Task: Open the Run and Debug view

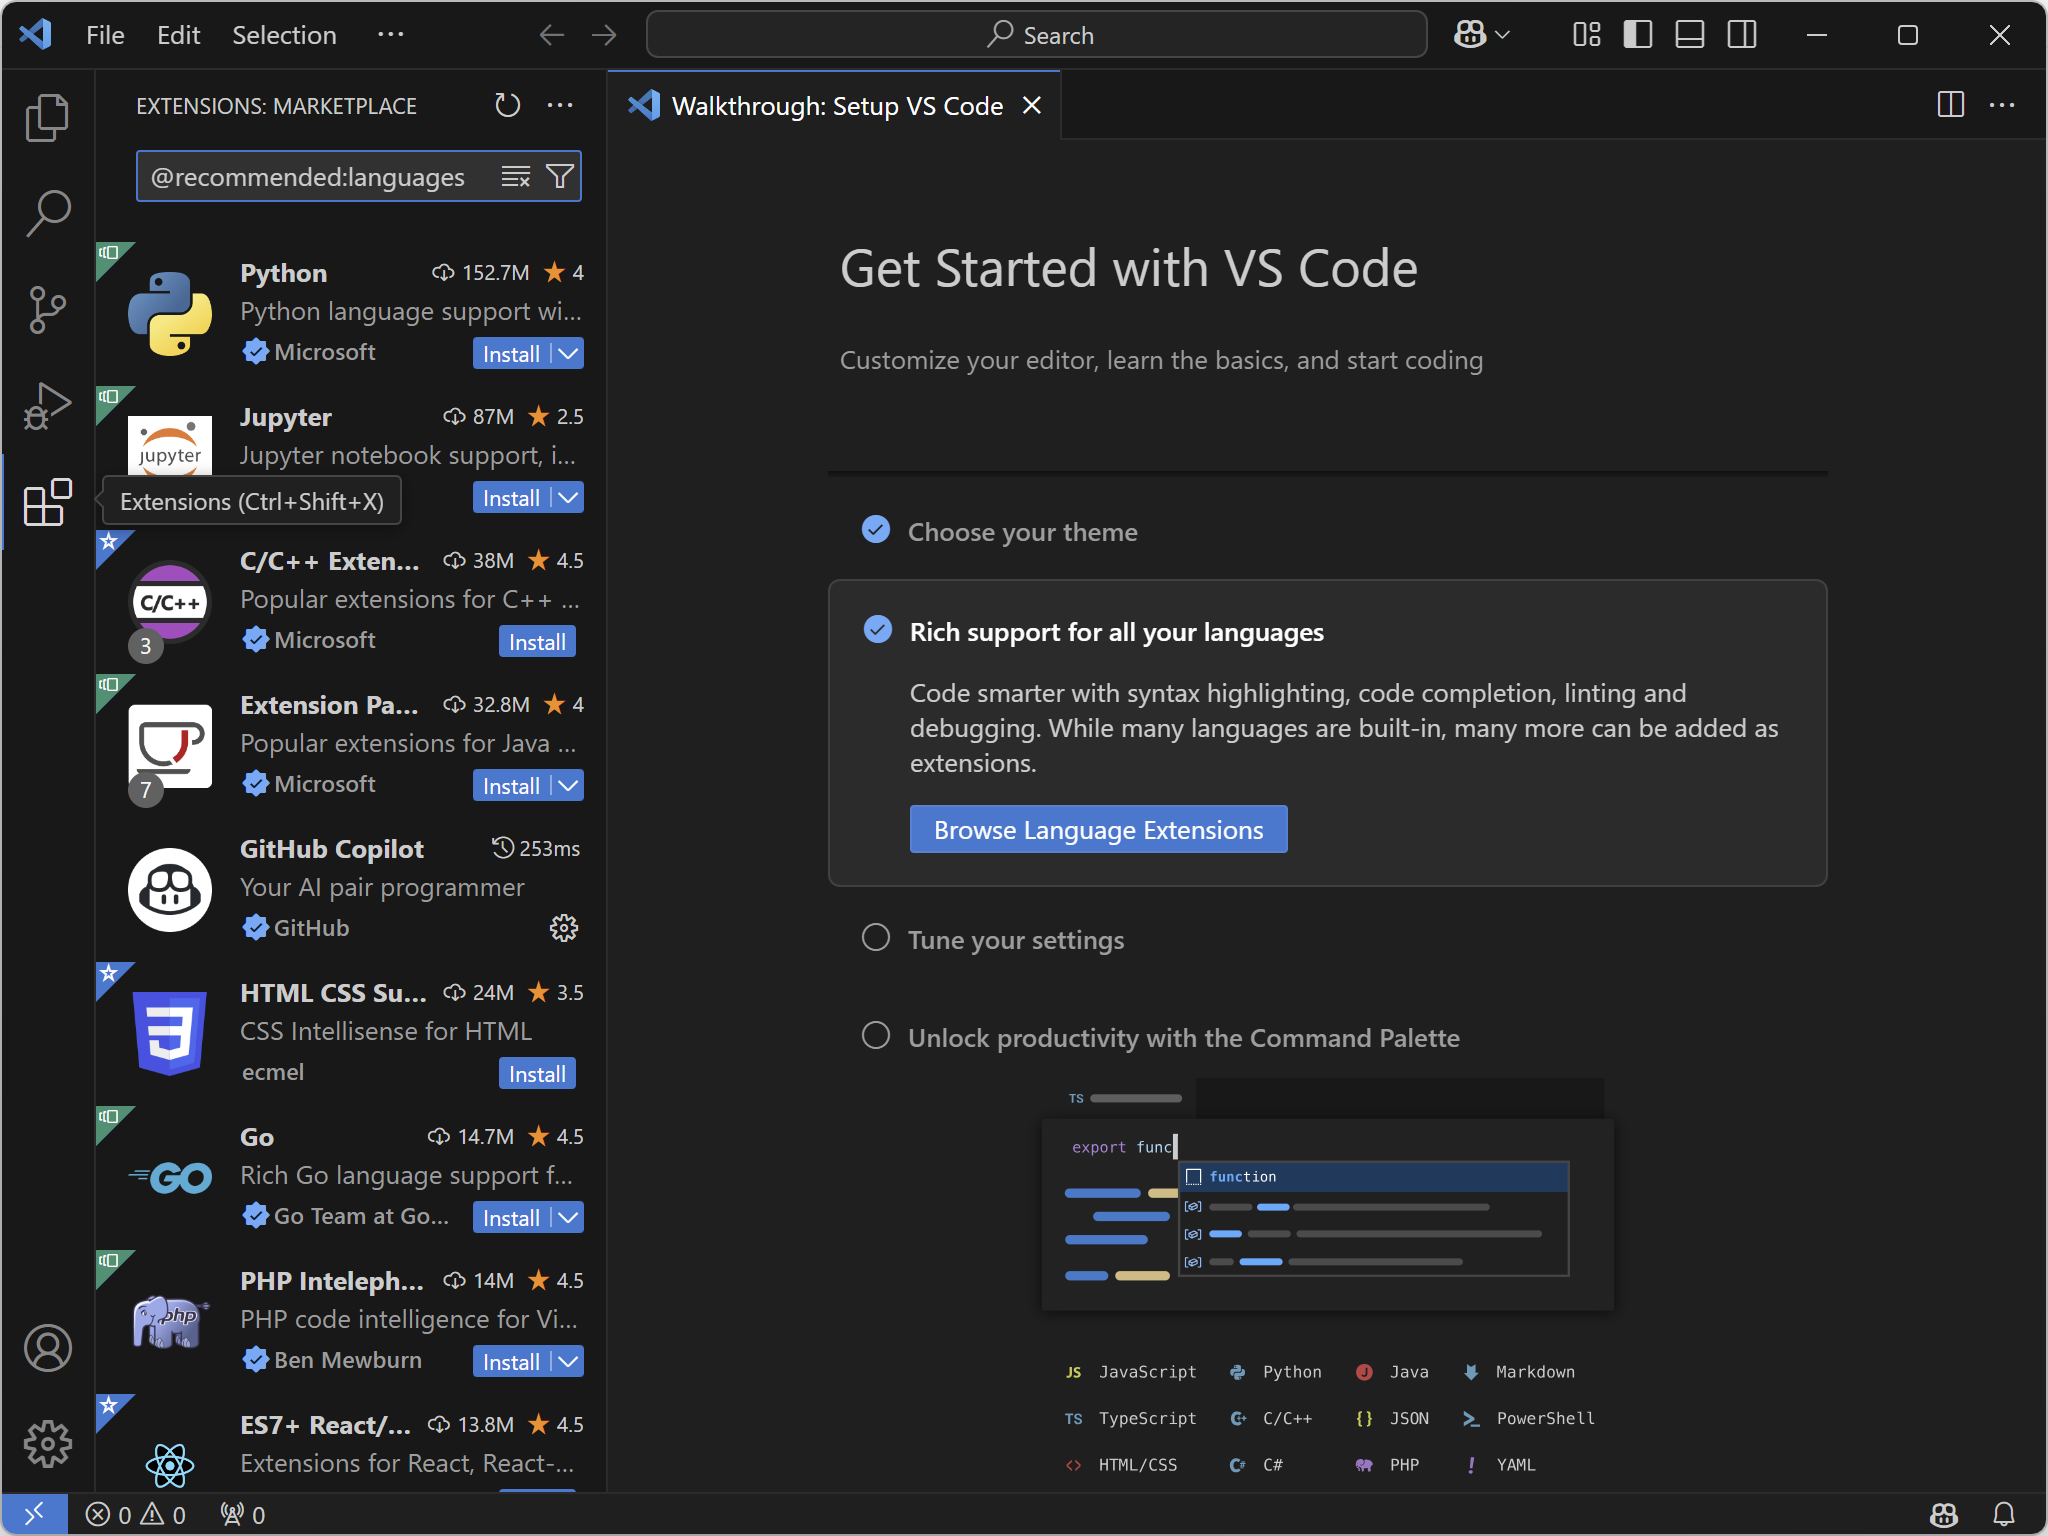Action: click(47, 406)
